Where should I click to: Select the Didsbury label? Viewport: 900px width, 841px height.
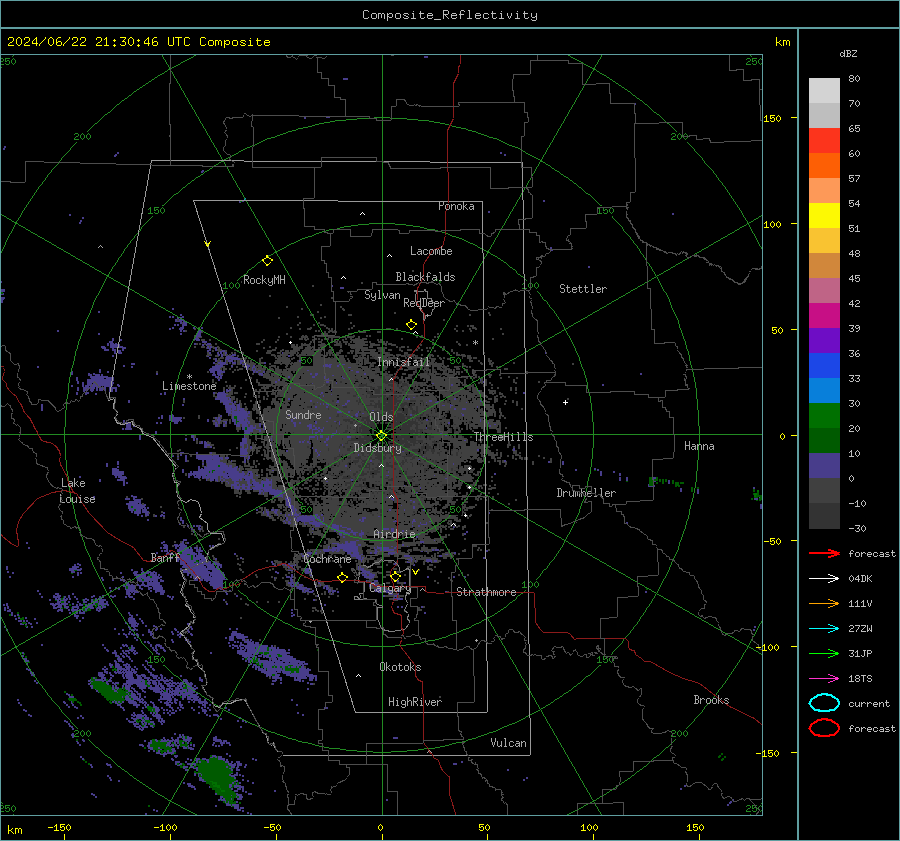point(377,448)
